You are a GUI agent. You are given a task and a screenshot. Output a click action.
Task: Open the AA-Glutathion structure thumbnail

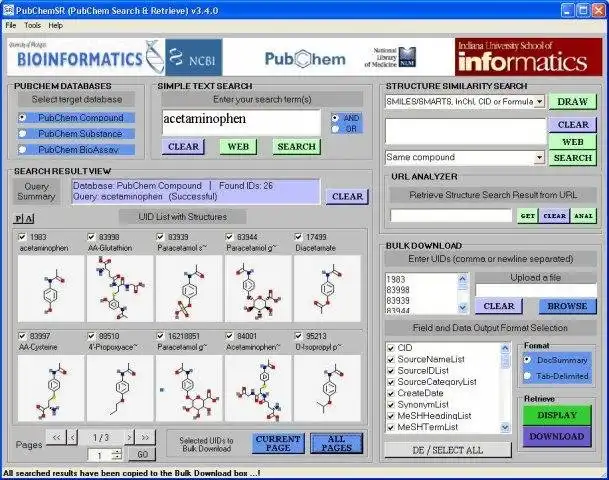(120, 289)
